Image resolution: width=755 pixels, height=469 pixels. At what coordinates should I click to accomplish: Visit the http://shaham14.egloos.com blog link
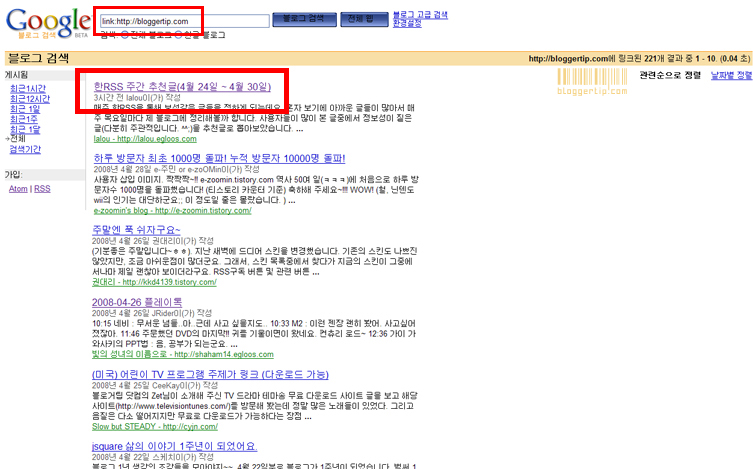(182, 354)
